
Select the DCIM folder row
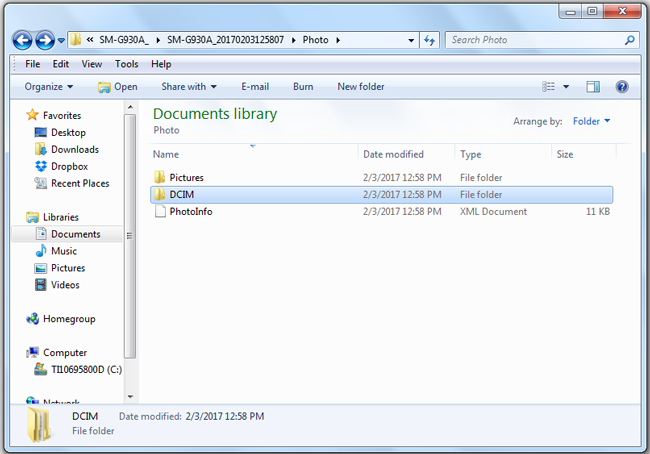(x=382, y=194)
